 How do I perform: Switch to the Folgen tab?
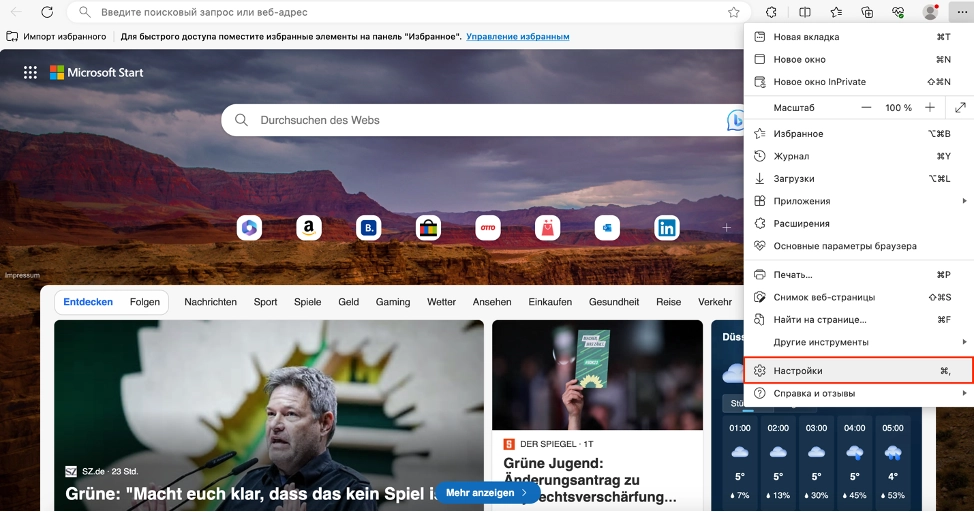145,302
